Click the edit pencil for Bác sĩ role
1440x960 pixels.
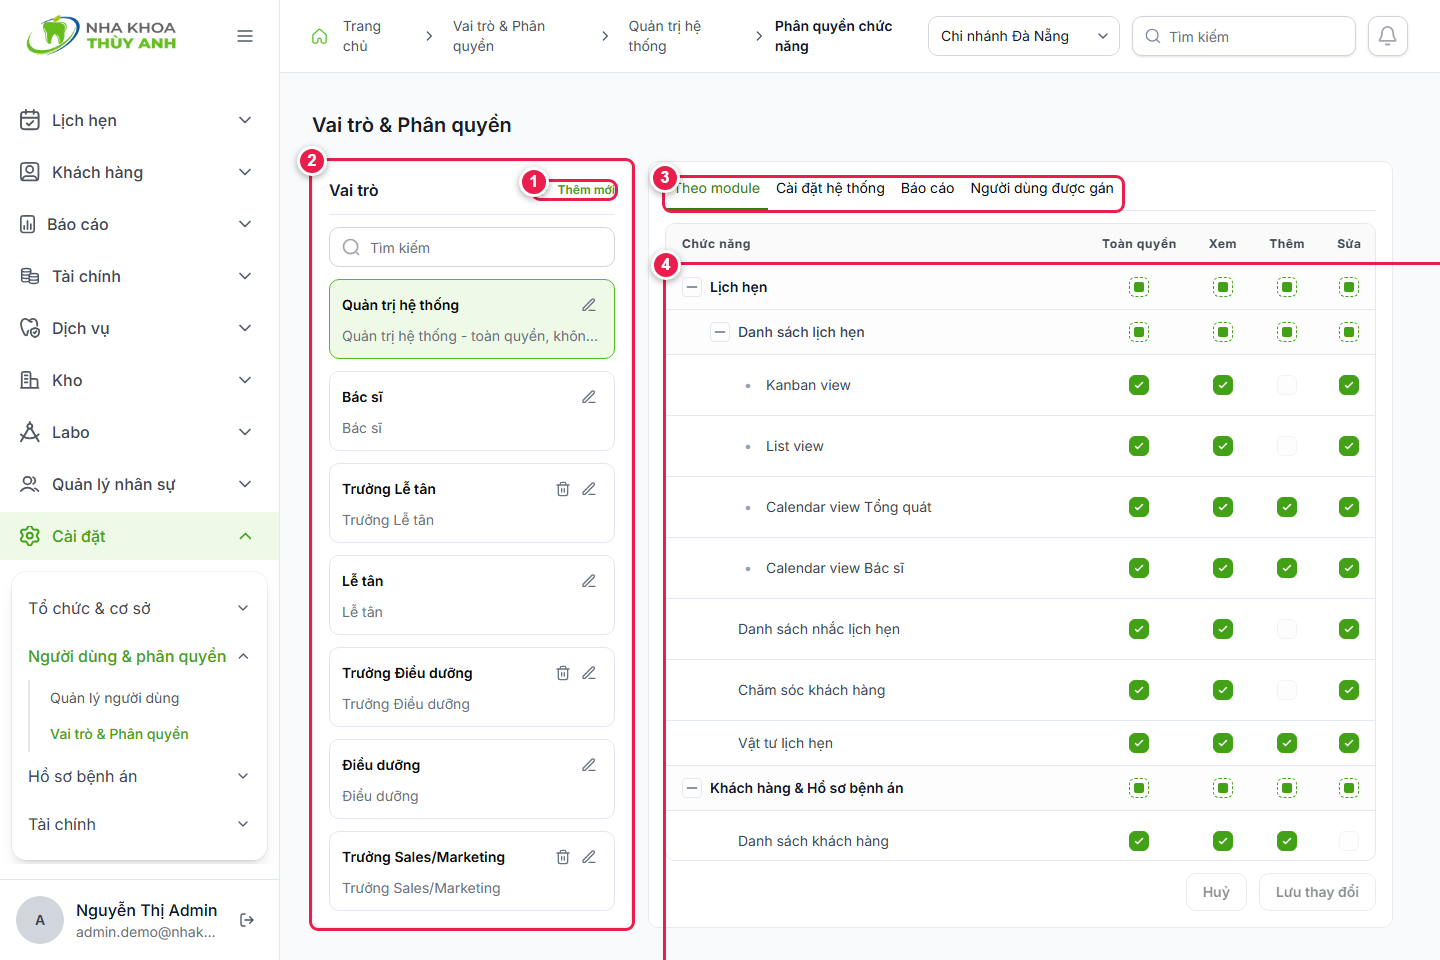[589, 397]
